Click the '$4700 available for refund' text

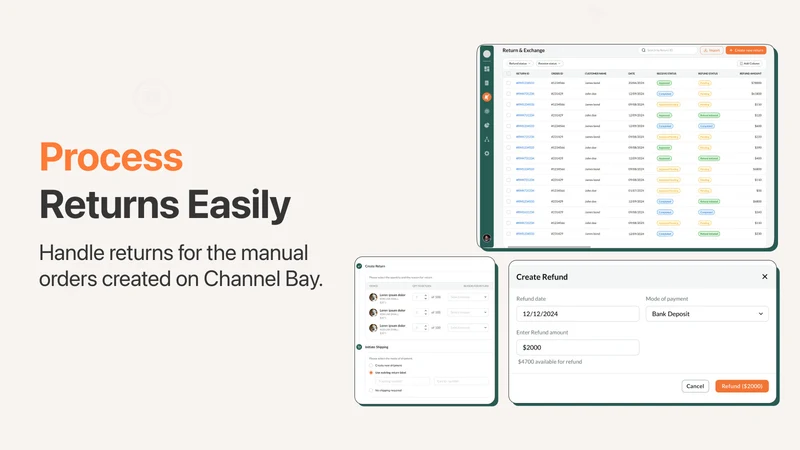point(550,362)
